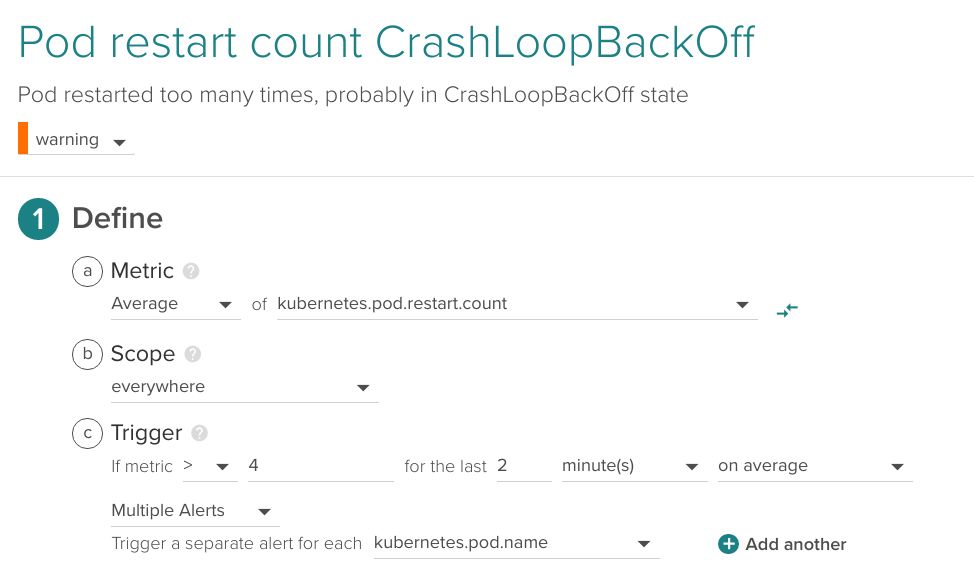Click the Add another link
This screenshot has width=974, height=579.
pyautogui.click(x=795, y=544)
